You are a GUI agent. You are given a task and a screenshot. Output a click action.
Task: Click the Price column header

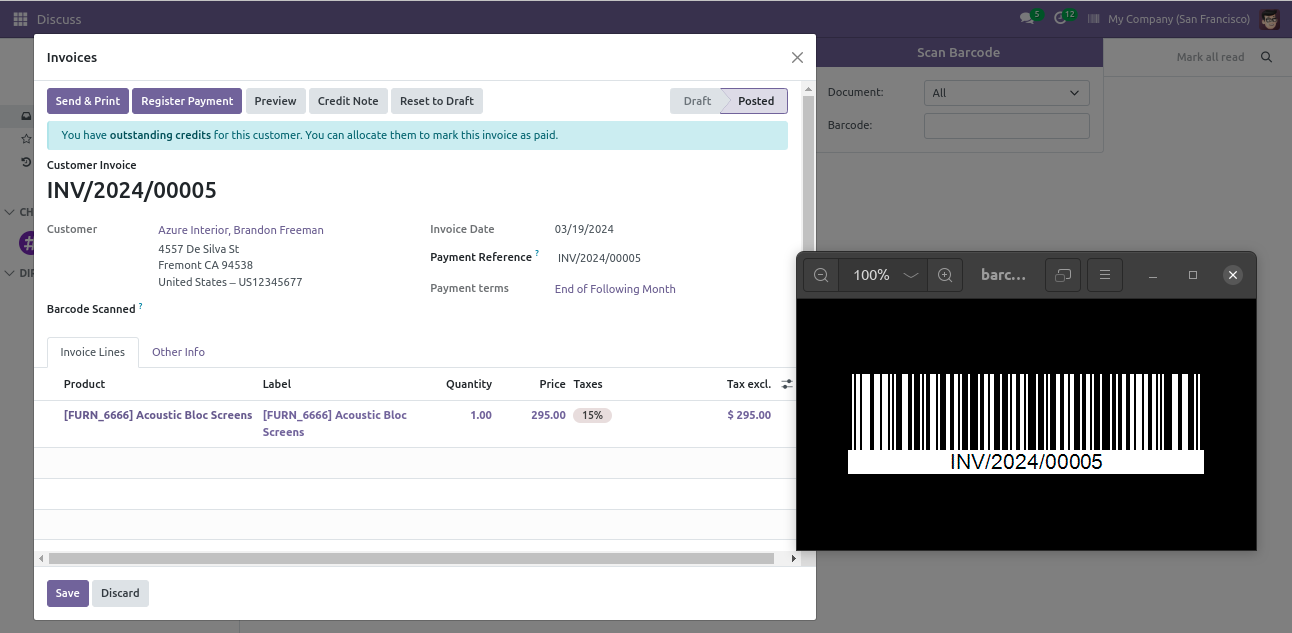point(553,384)
